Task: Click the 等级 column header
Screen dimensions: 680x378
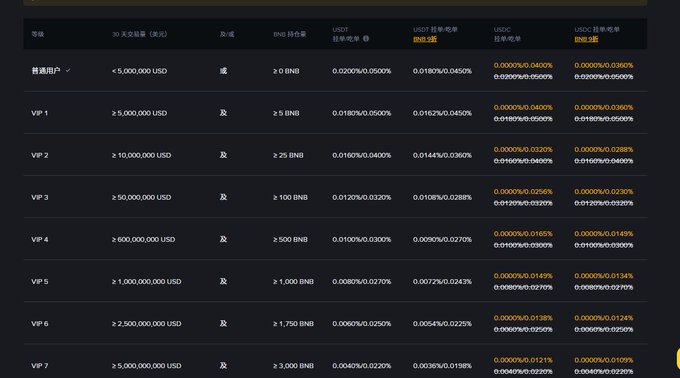Action: coord(38,34)
